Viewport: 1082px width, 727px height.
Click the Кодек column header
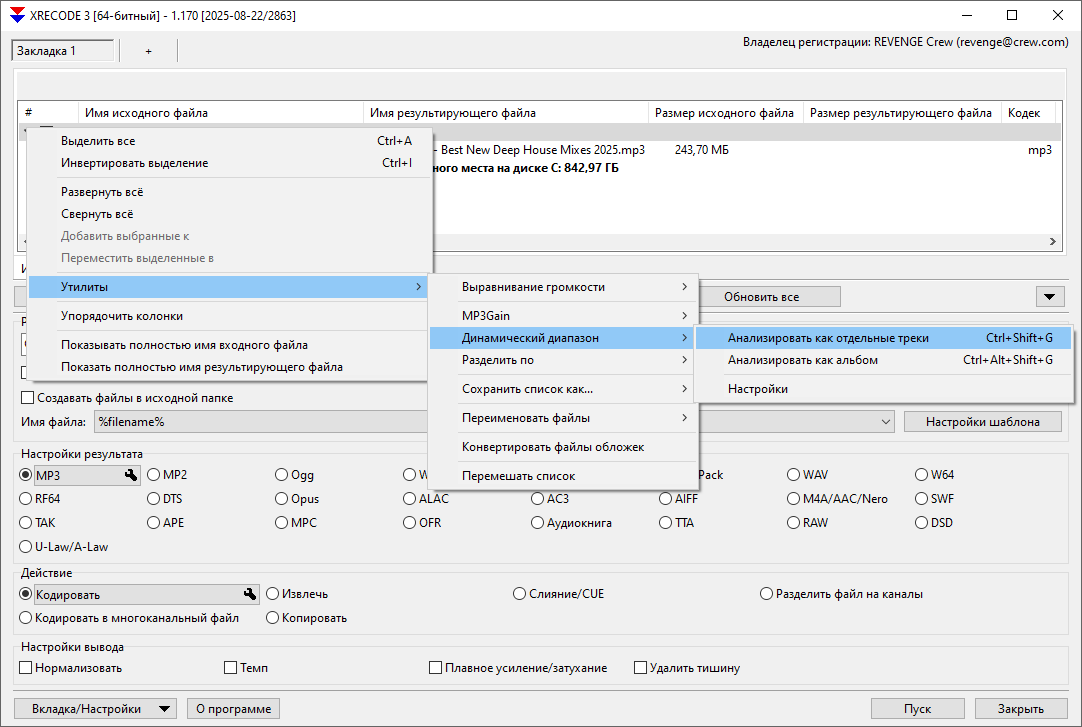[1030, 113]
